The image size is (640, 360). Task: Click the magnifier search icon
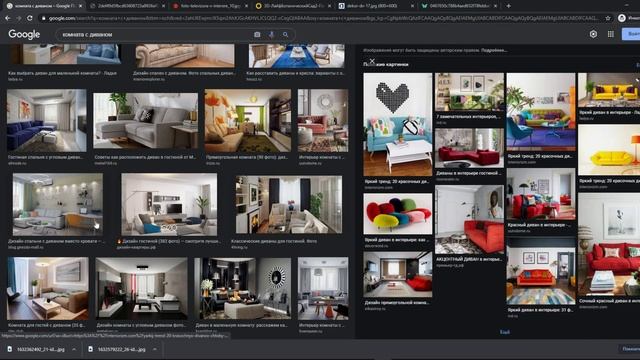(285, 35)
